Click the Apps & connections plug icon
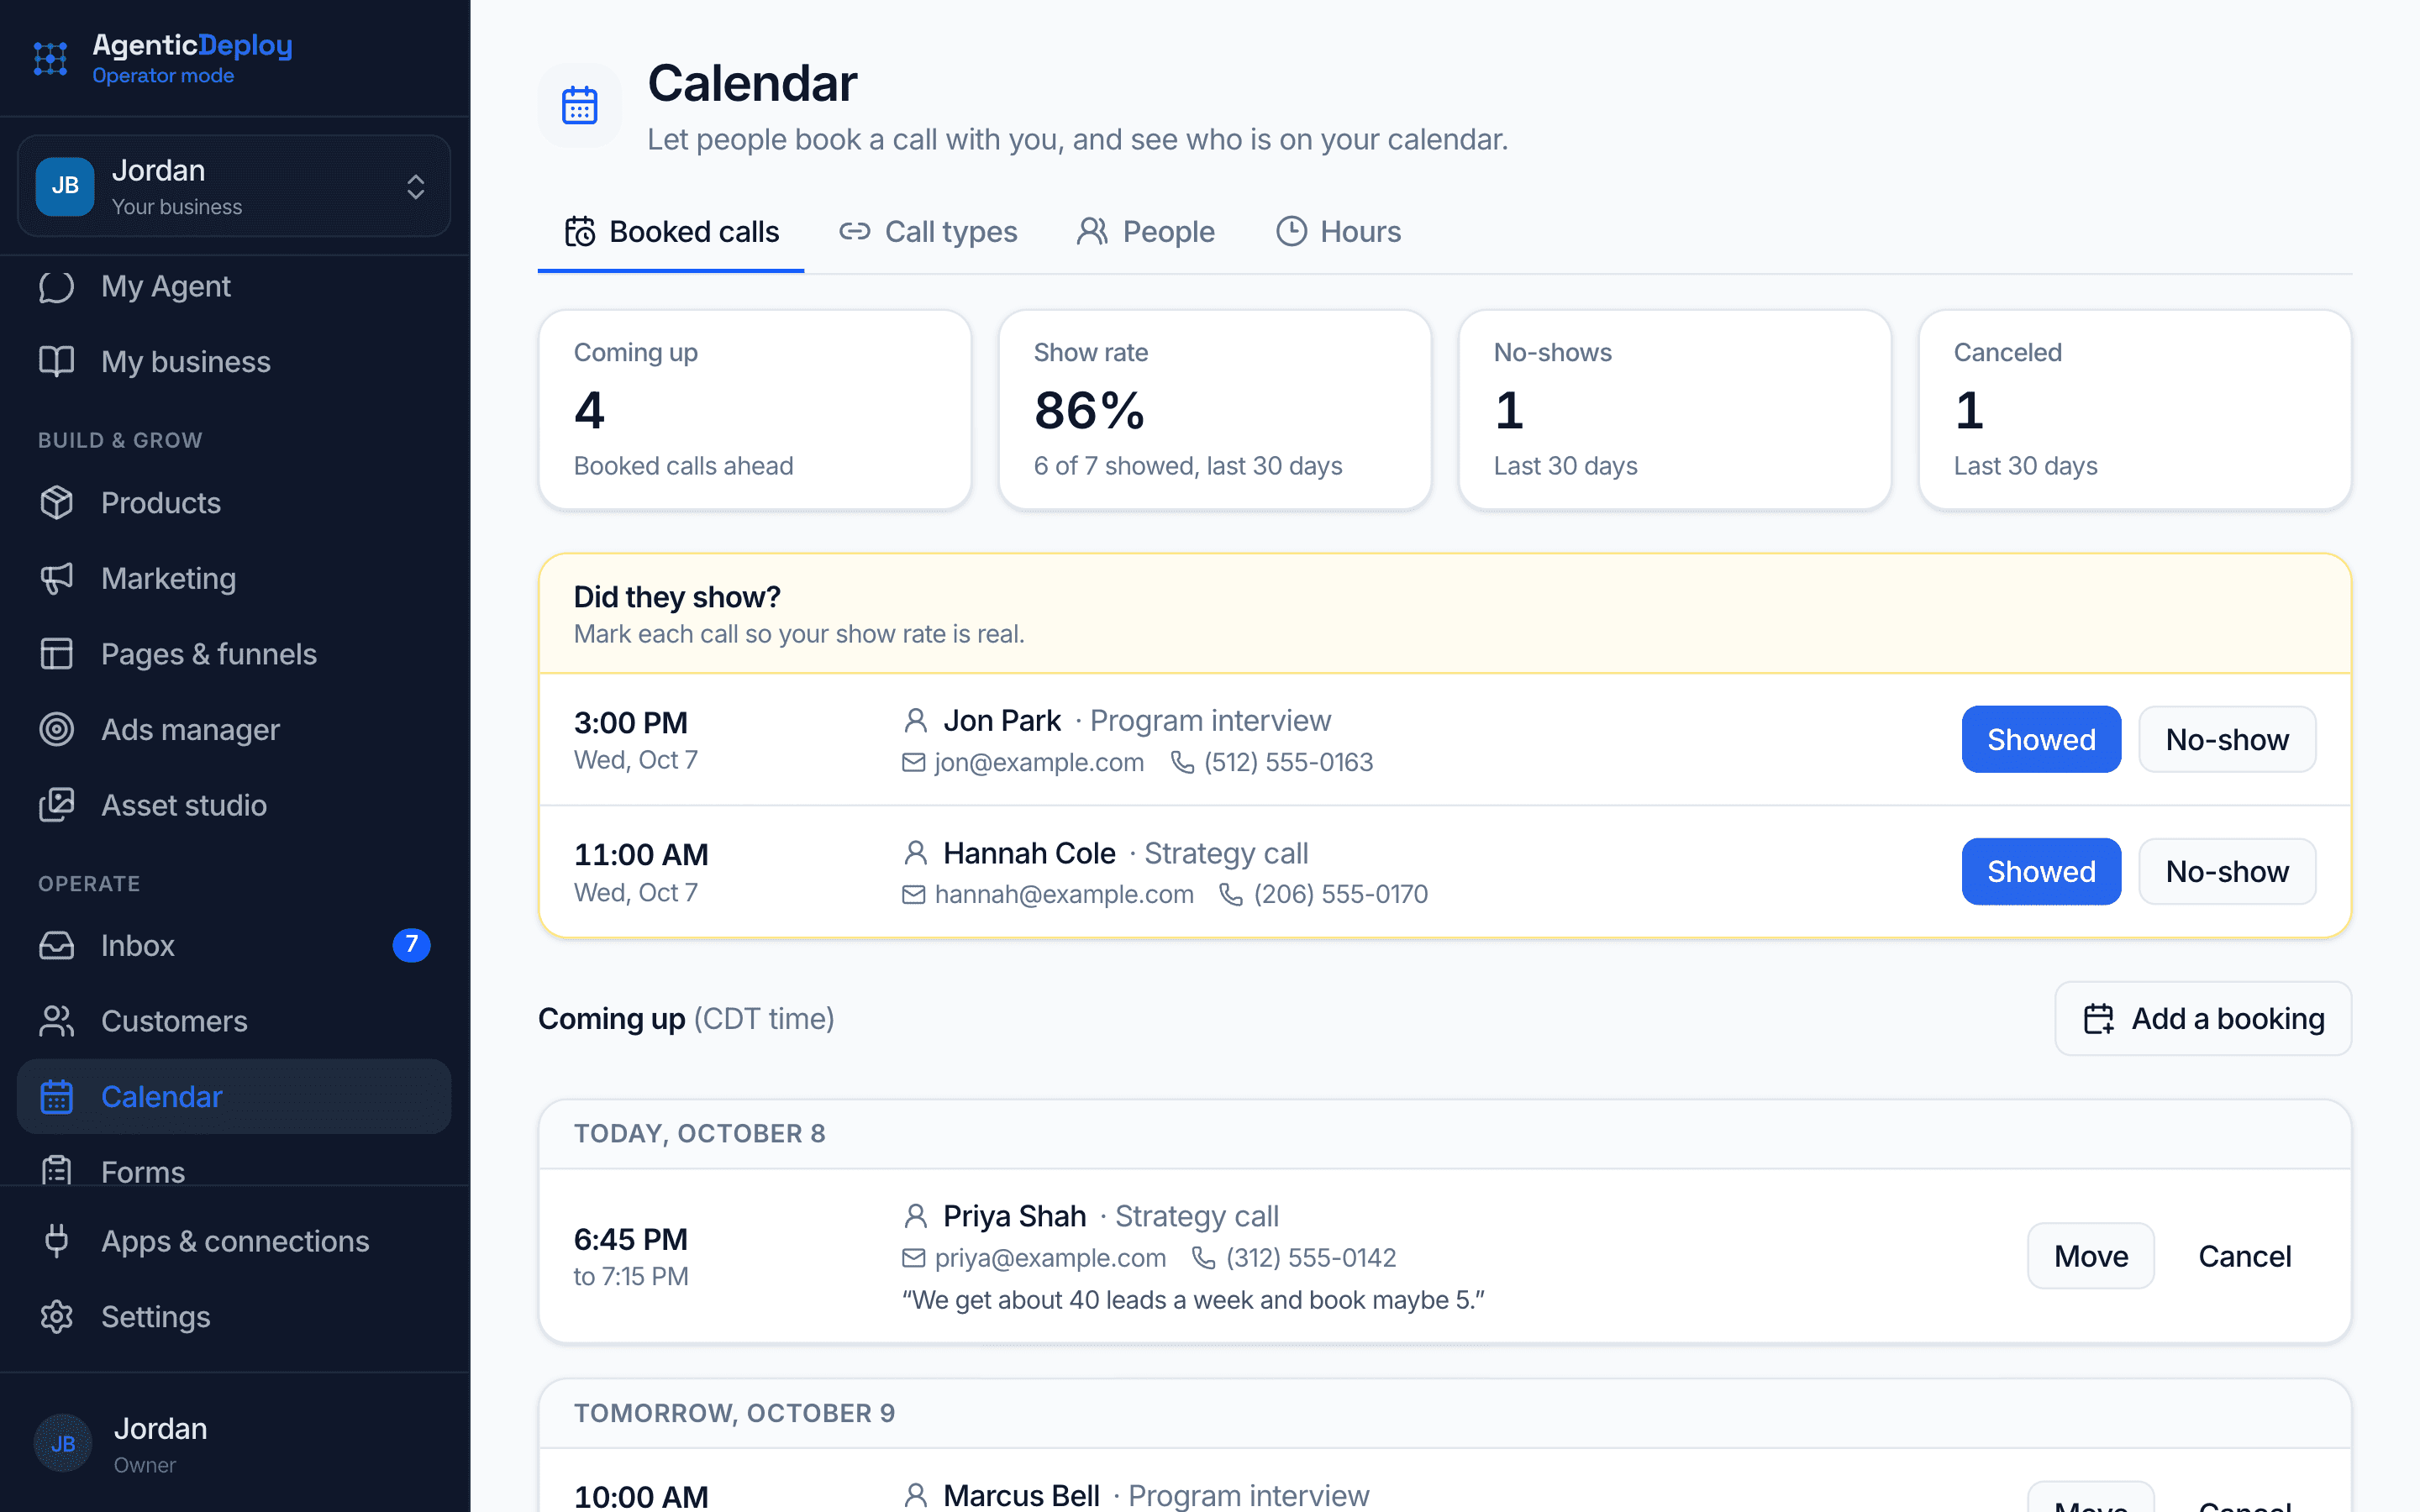 (x=57, y=1241)
